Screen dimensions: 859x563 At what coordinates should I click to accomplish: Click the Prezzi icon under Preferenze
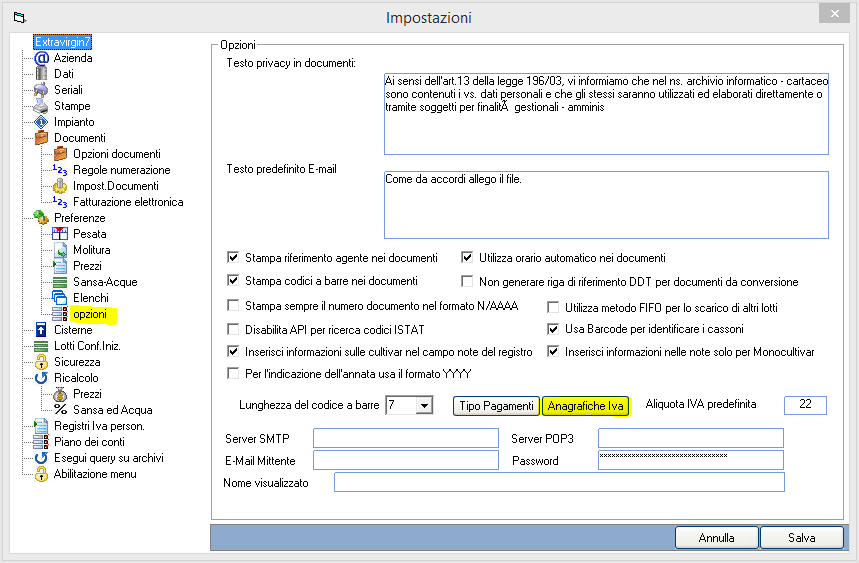click(x=60, y=266)
